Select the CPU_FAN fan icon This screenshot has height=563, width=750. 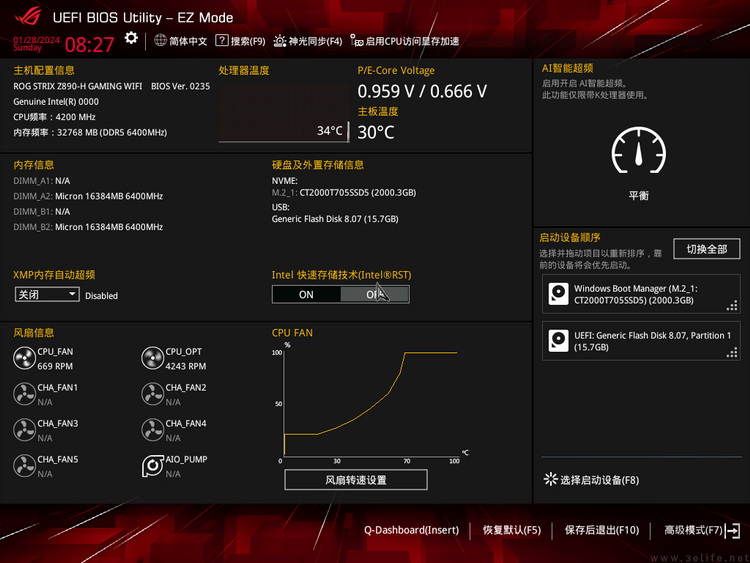coord(24,358)
